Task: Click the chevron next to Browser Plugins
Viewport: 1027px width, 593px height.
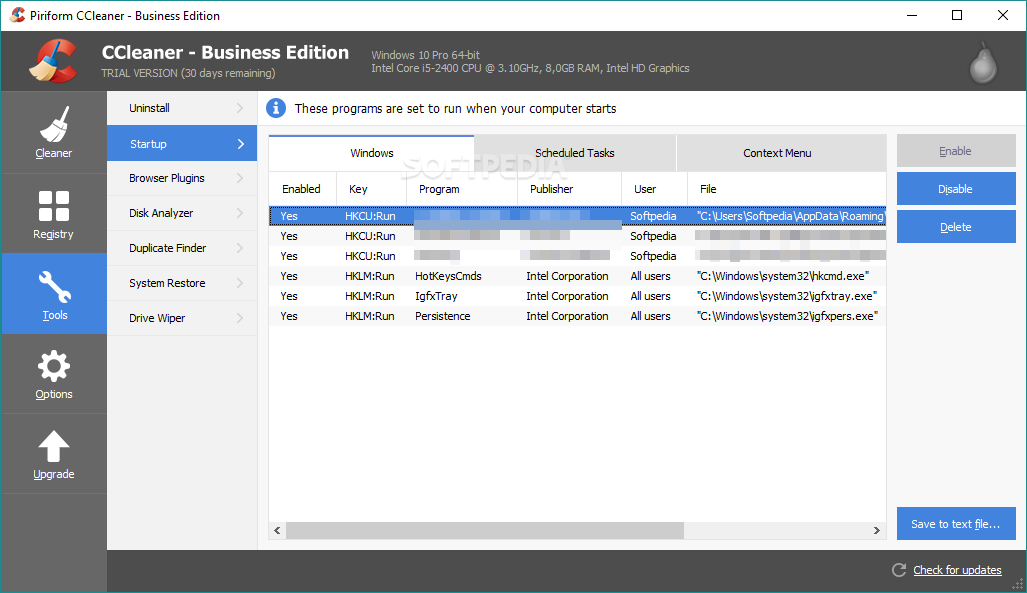Action: [x=240, y=178]
